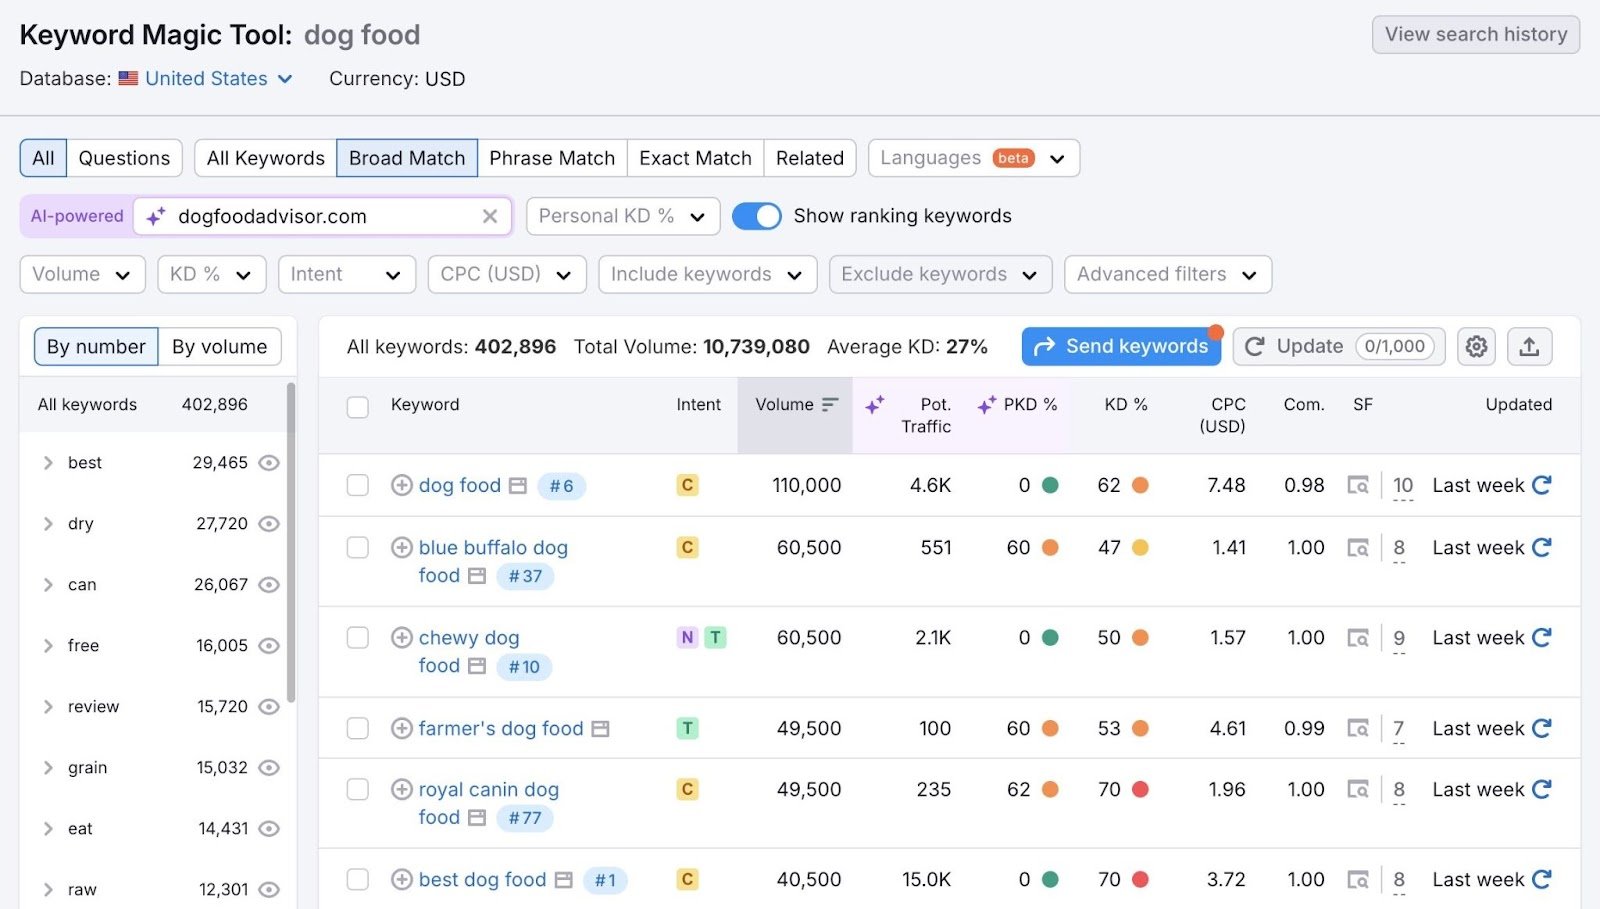Open the Advanced filters dropdown
The height and width of the screenshot is (909, 1600).
[1166, 274]
